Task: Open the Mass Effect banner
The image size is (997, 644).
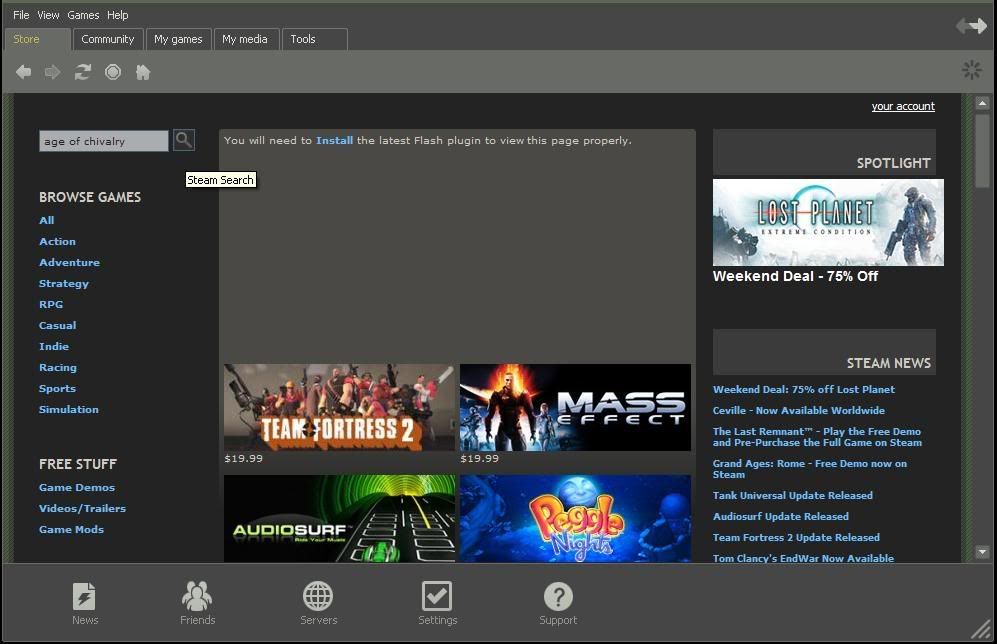Action: click(575, 408)
